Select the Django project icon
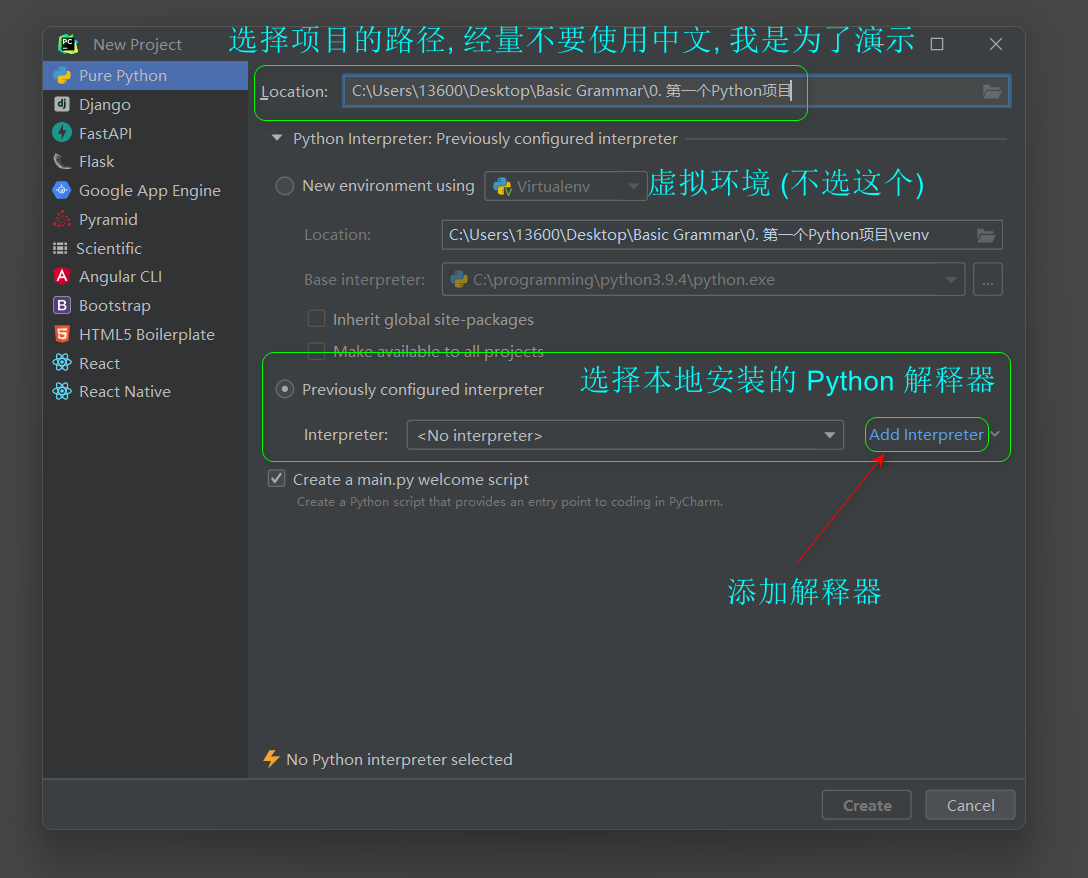Screen dimensions: 1088x878 (62, 104)
